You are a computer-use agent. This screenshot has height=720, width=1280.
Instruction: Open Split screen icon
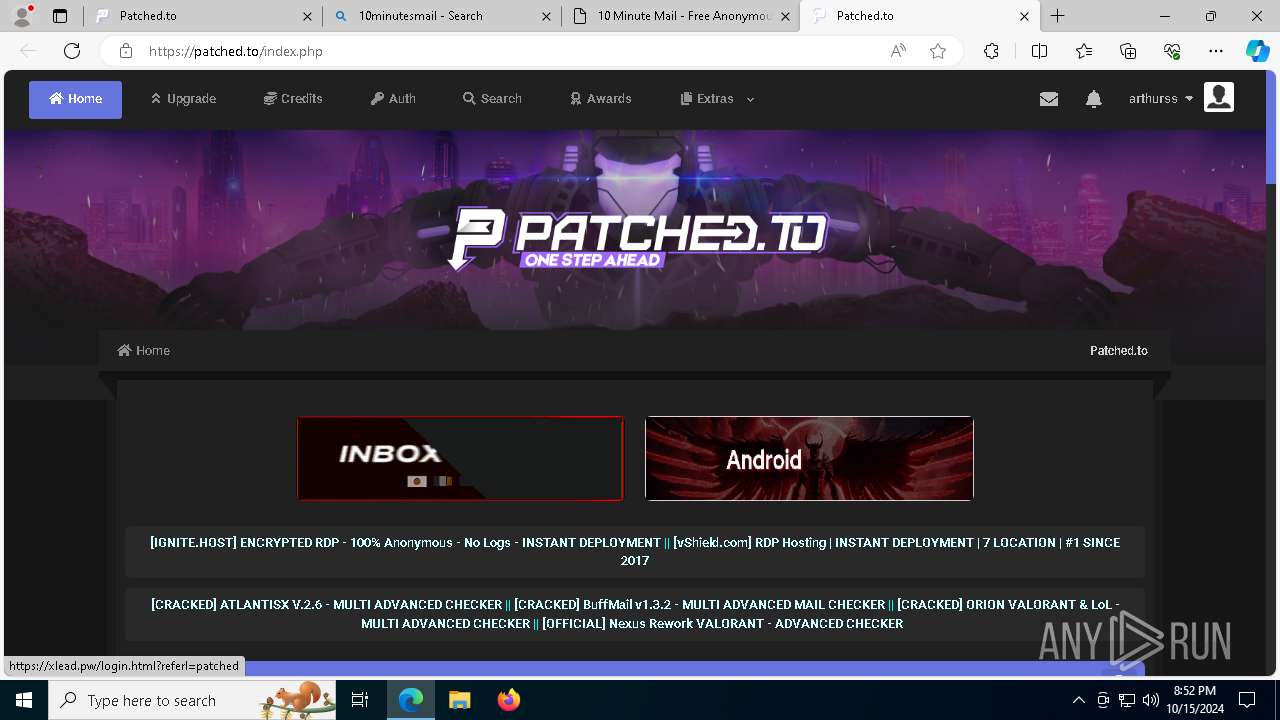(1039, 51)
